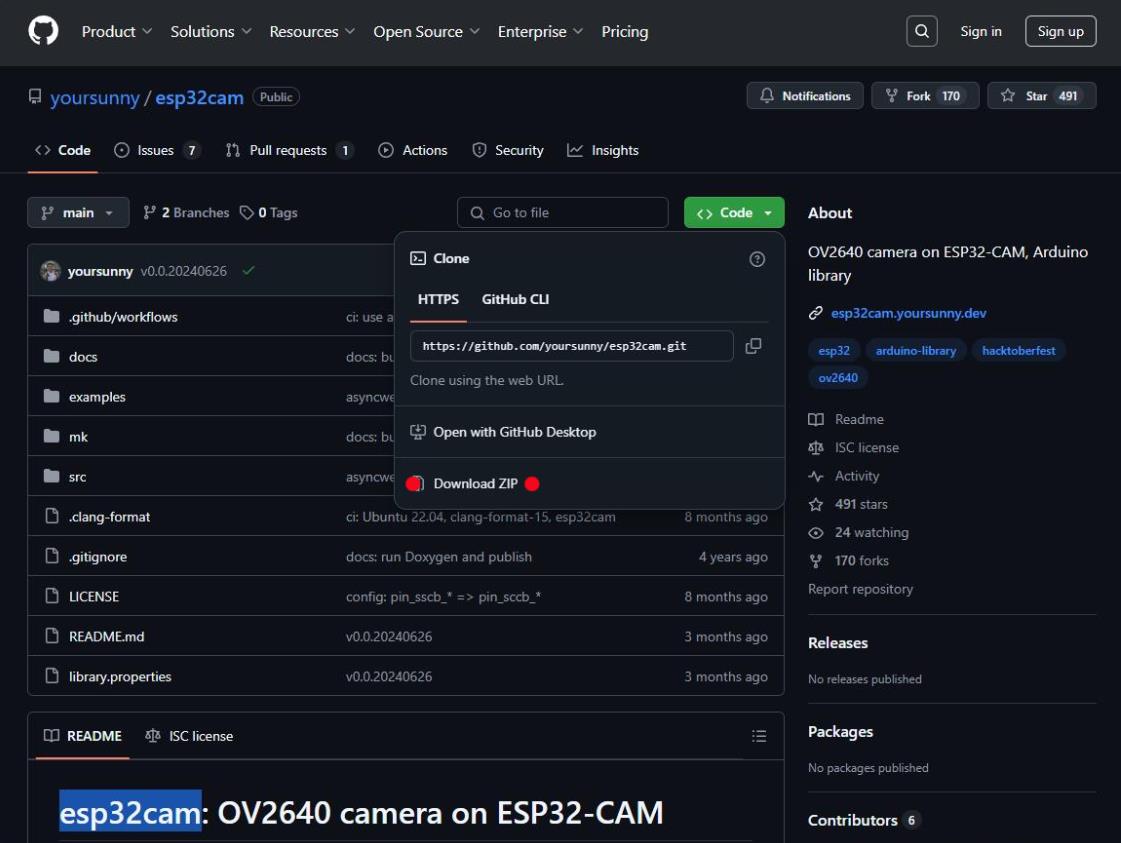Toggle the green Code dropdown button

click(x=734, y=212)
